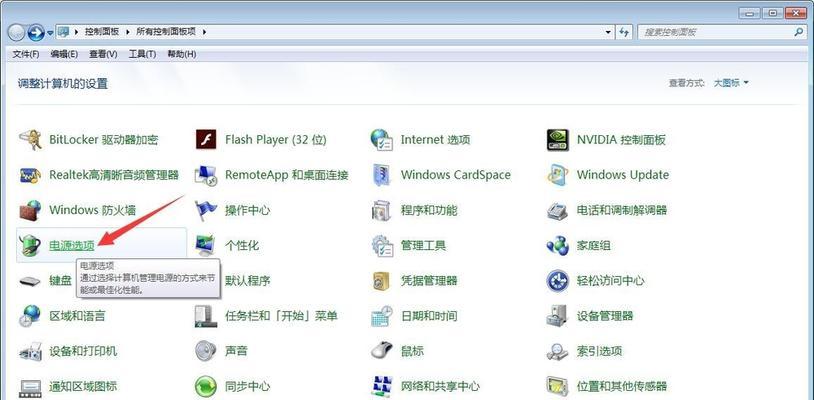The width and height of the screenshot is (814, 400).
Task: Open the 轻松访问中心 icon
Action: click(558, 281)
